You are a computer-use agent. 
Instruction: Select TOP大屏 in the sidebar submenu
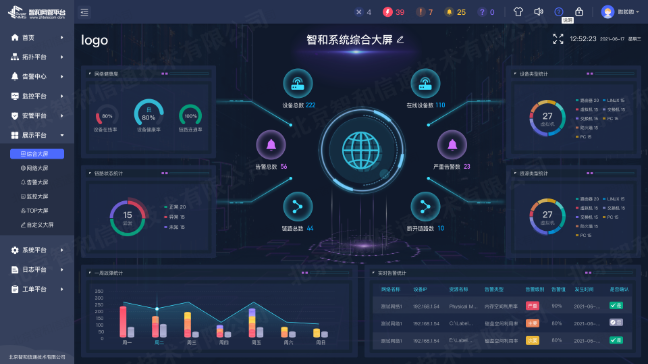point(35,211)
